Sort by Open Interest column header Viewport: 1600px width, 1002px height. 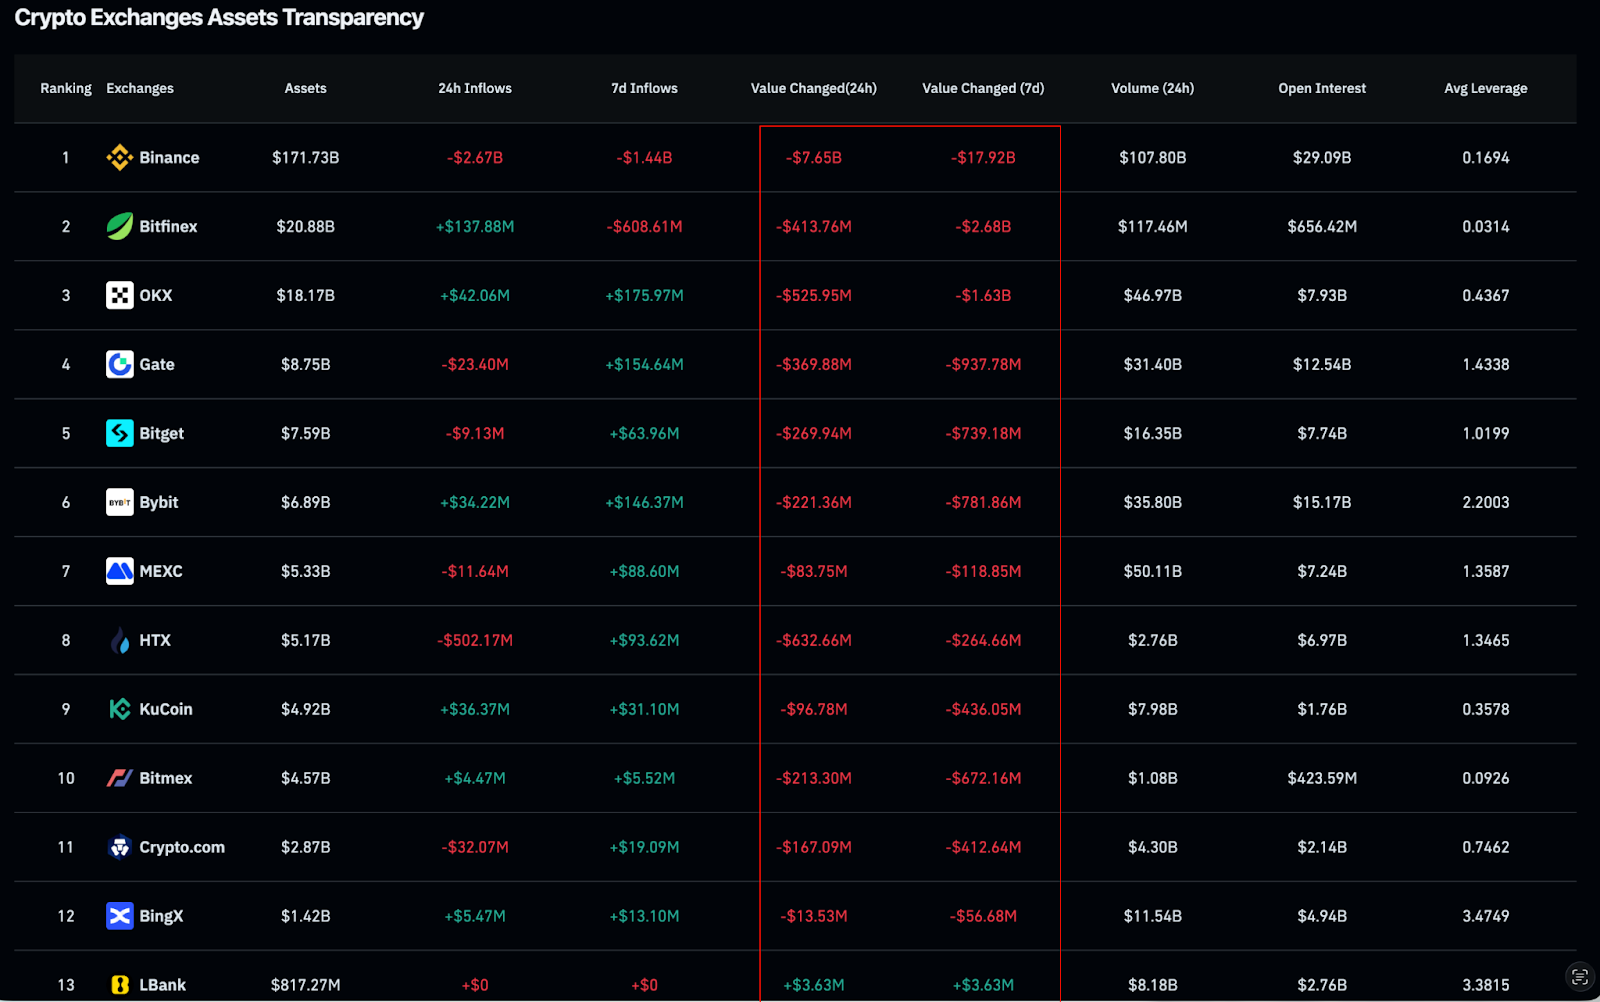click(x=1321, y=89)
